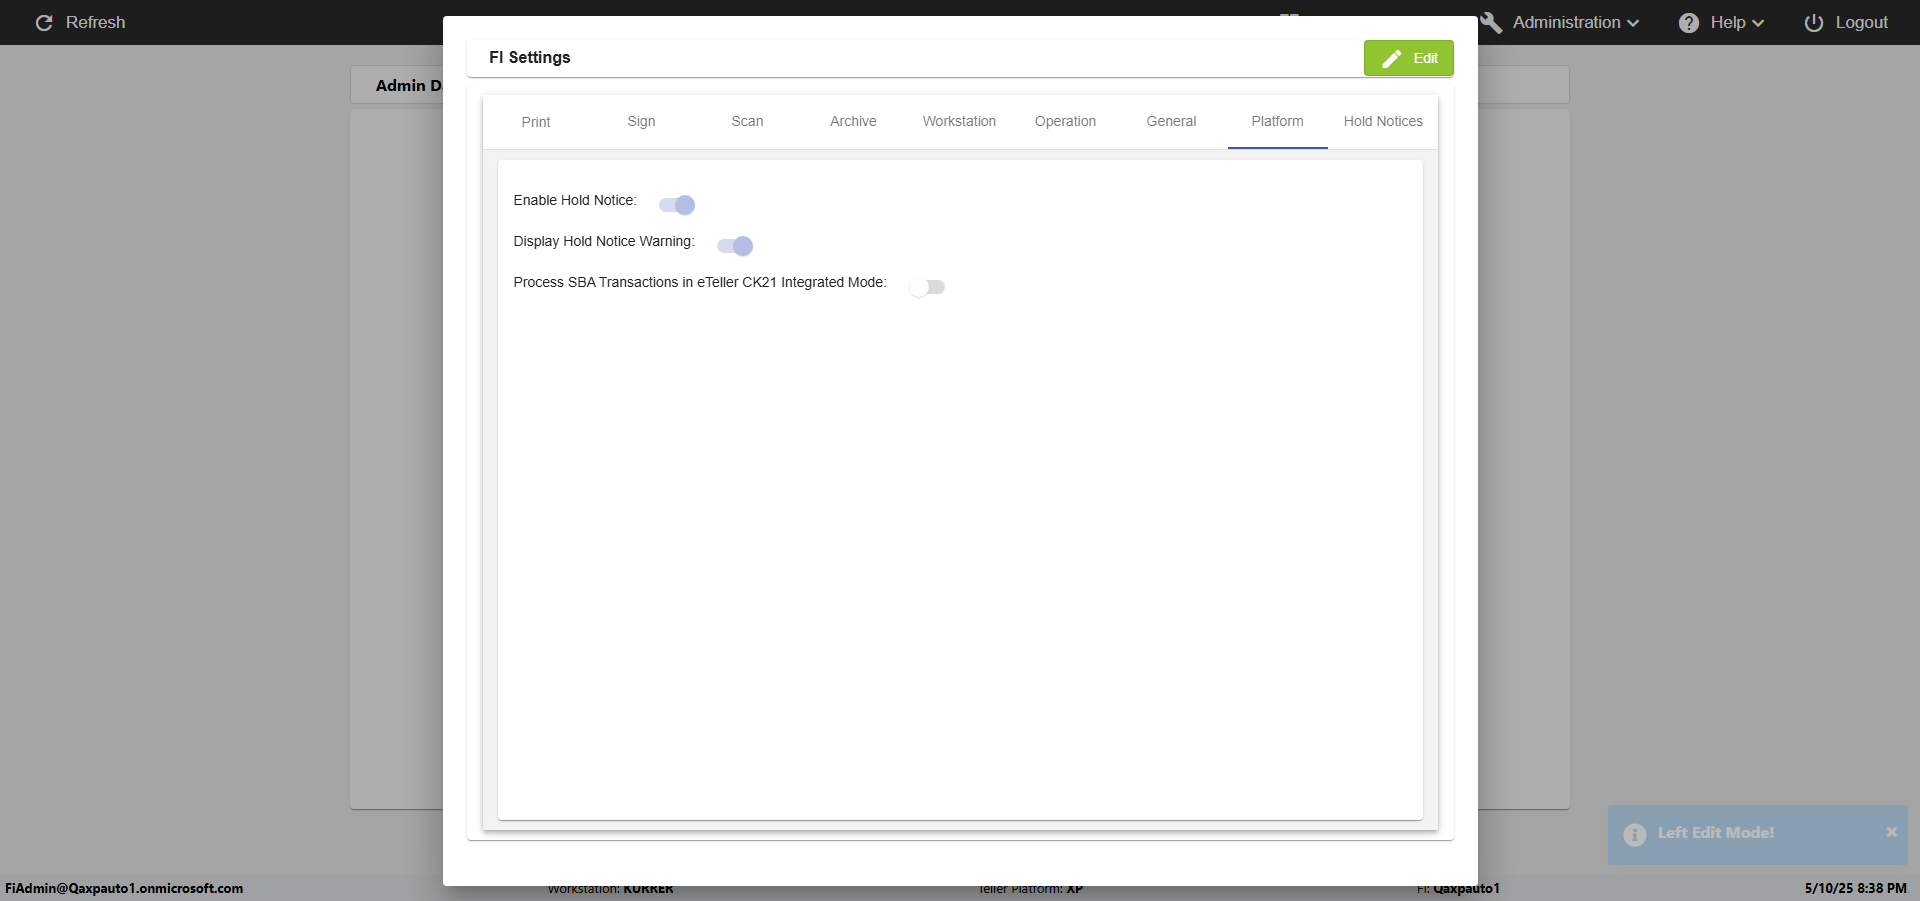Open the Archive tab
Screen dimensions: 1920x901
point(853,121)
